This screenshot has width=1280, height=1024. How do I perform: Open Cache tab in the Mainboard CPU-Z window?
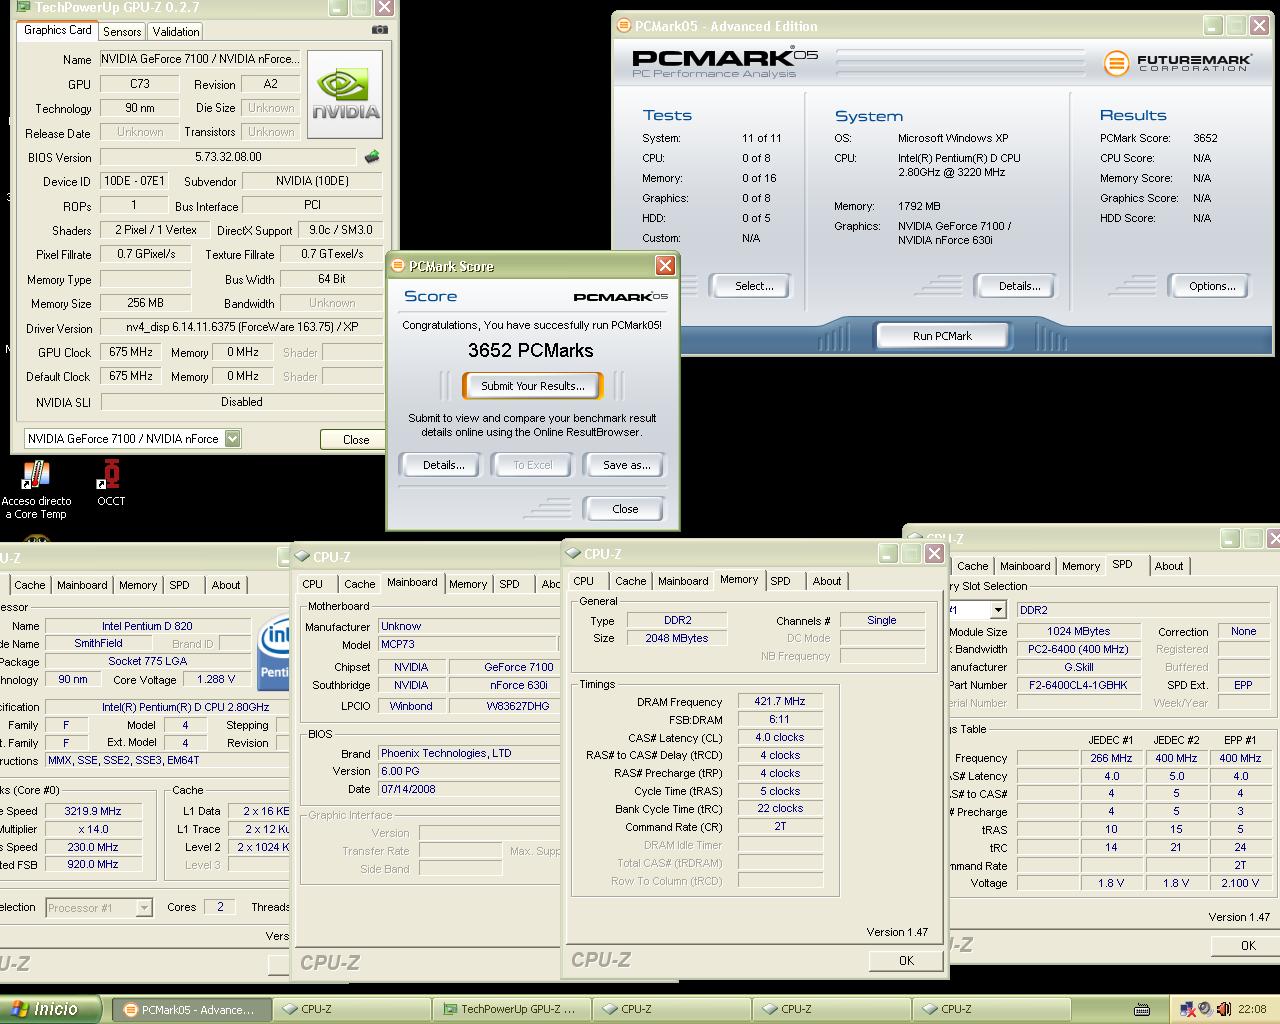[x=360, y=584]
